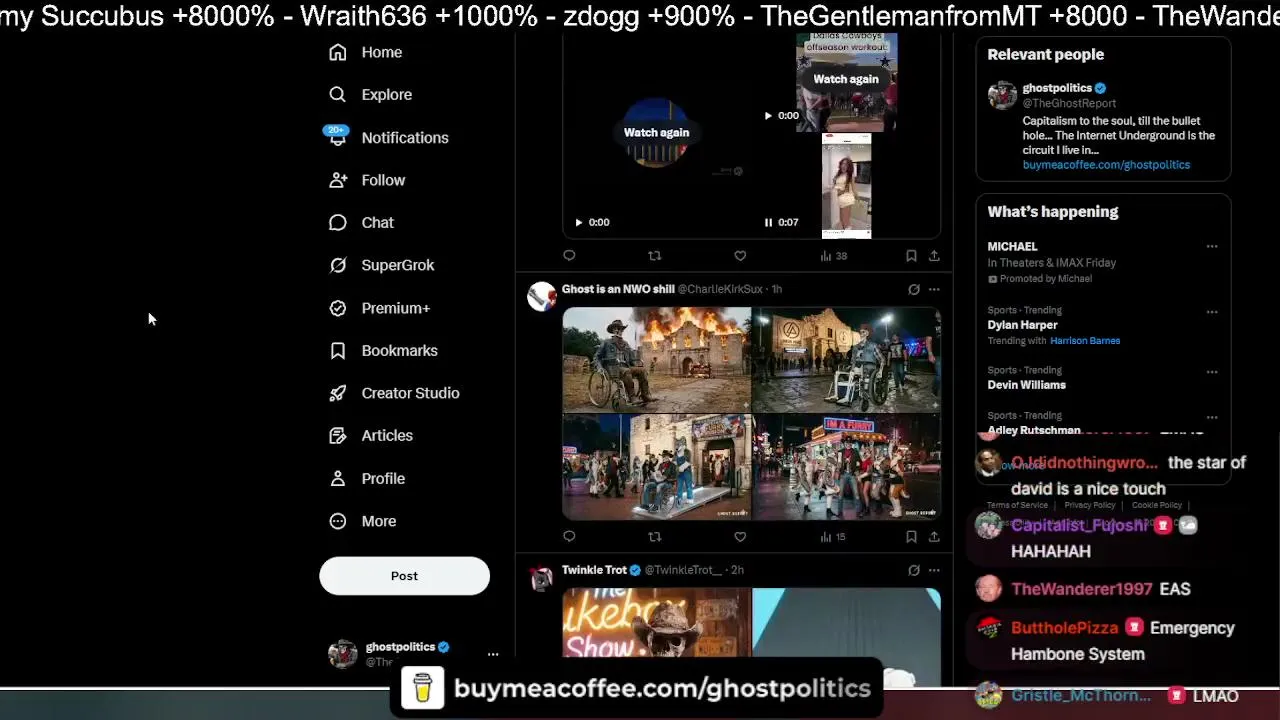Viewport: 1280px width, 720px height.
Task: Open Ghost is an NWO shill profile avatar
Action: pyautogui.click(x=541, y=296)
